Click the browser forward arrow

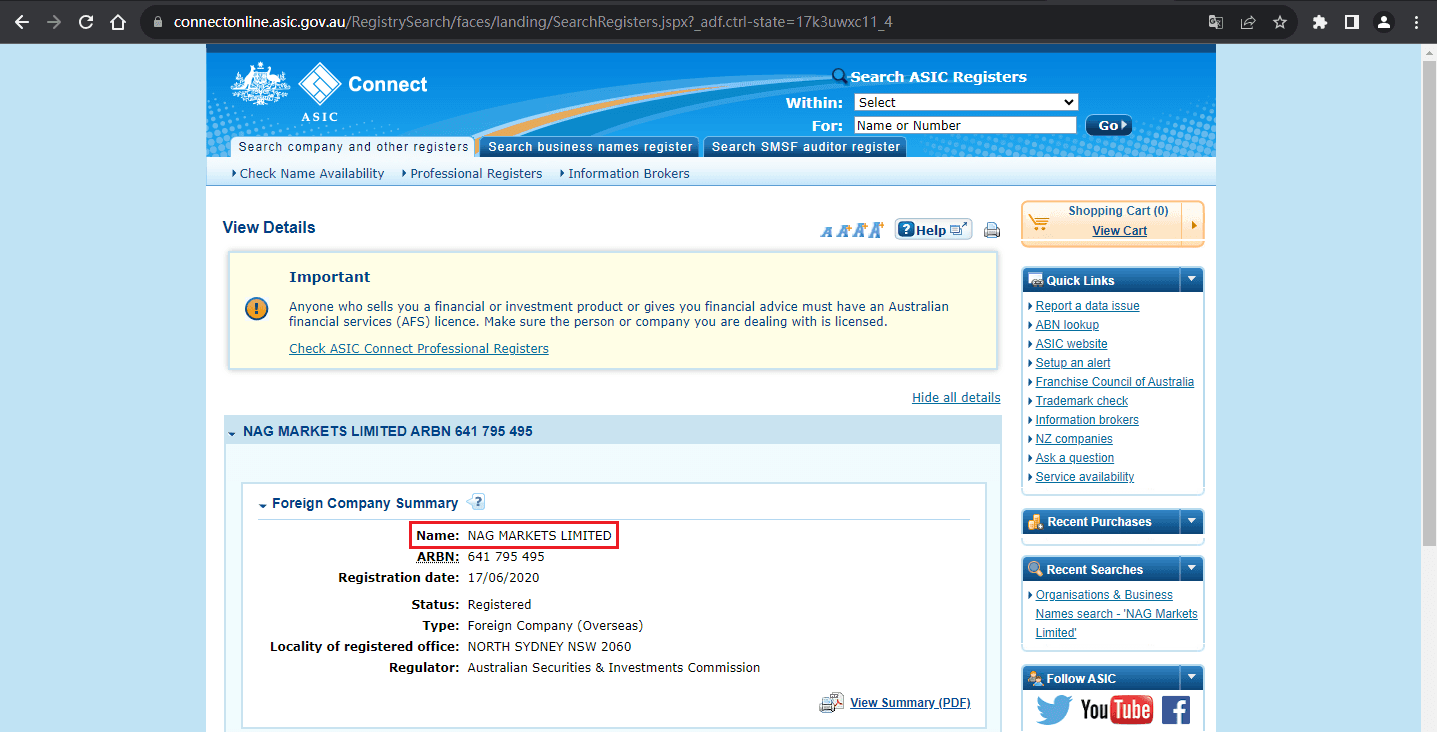pyautogui.click(x=54, y=22)
